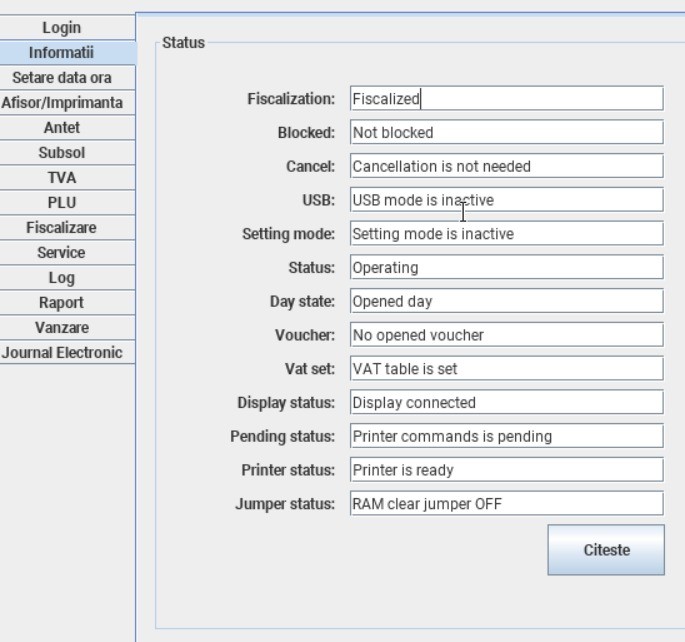
Task: Open the PLU tab
Action: pos(67,203)
